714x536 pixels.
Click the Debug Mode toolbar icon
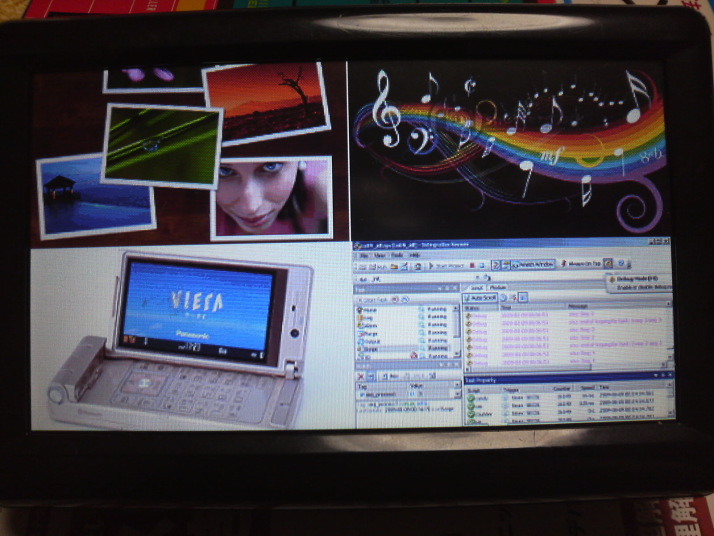607,263
